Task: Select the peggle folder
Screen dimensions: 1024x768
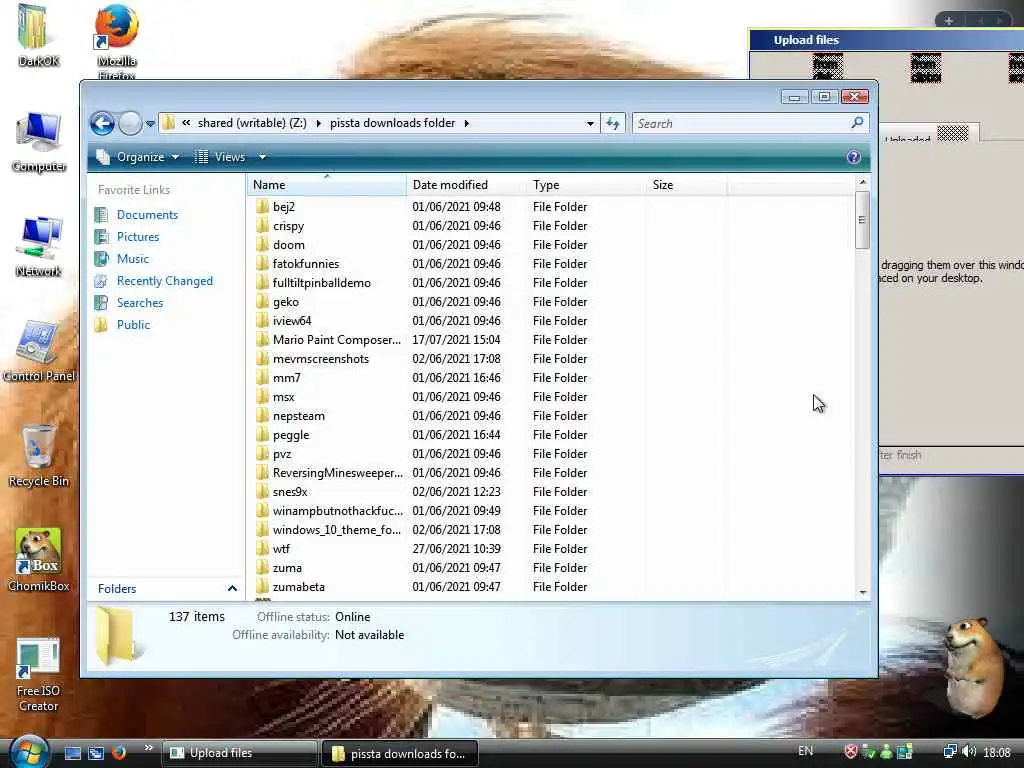Action: click(291, 434)
